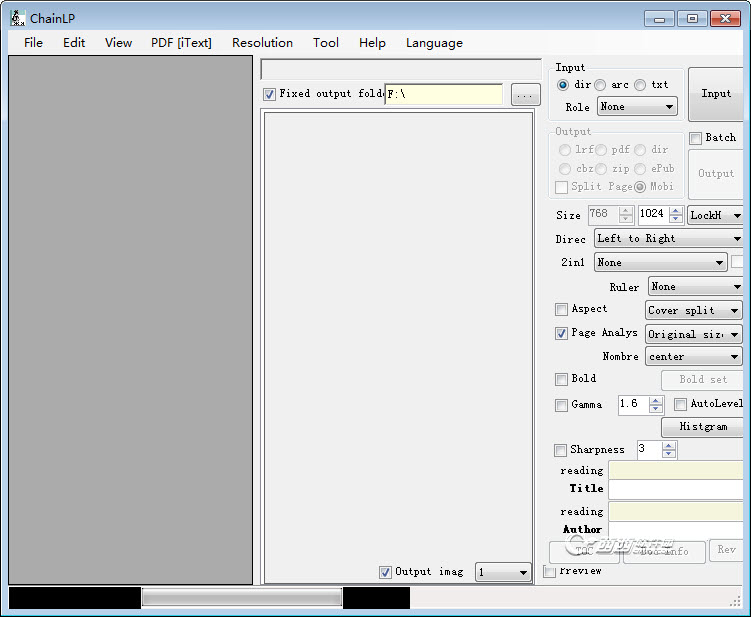The image size is (751, 617).
Task: Expand the Role dropdown
Action: [x=636, y=107]
